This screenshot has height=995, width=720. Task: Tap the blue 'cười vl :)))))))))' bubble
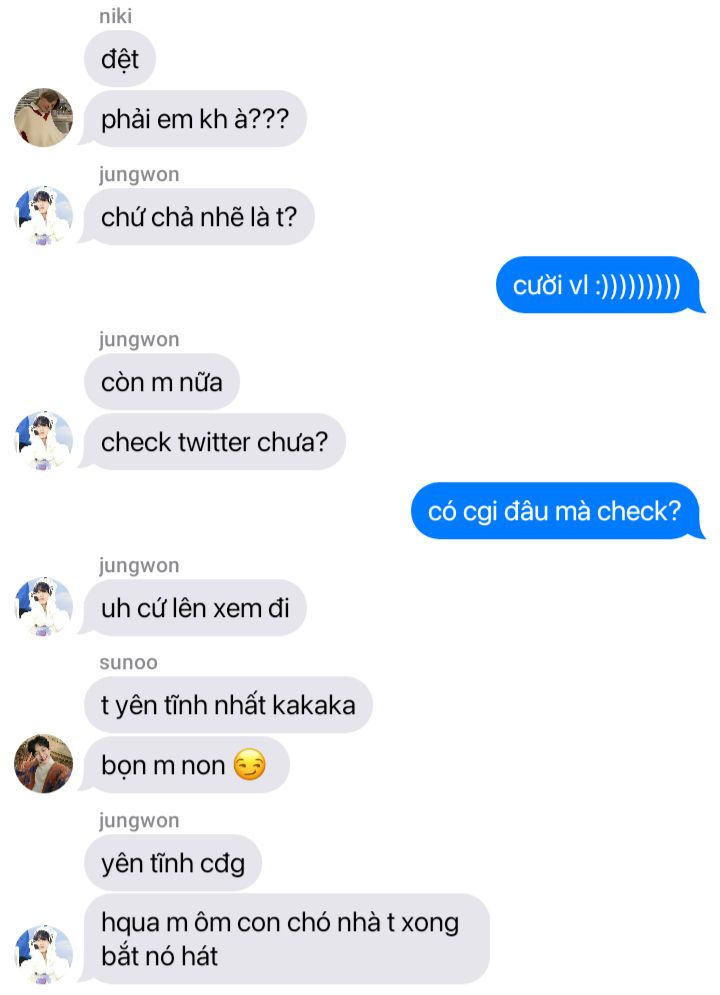point(600,285)
